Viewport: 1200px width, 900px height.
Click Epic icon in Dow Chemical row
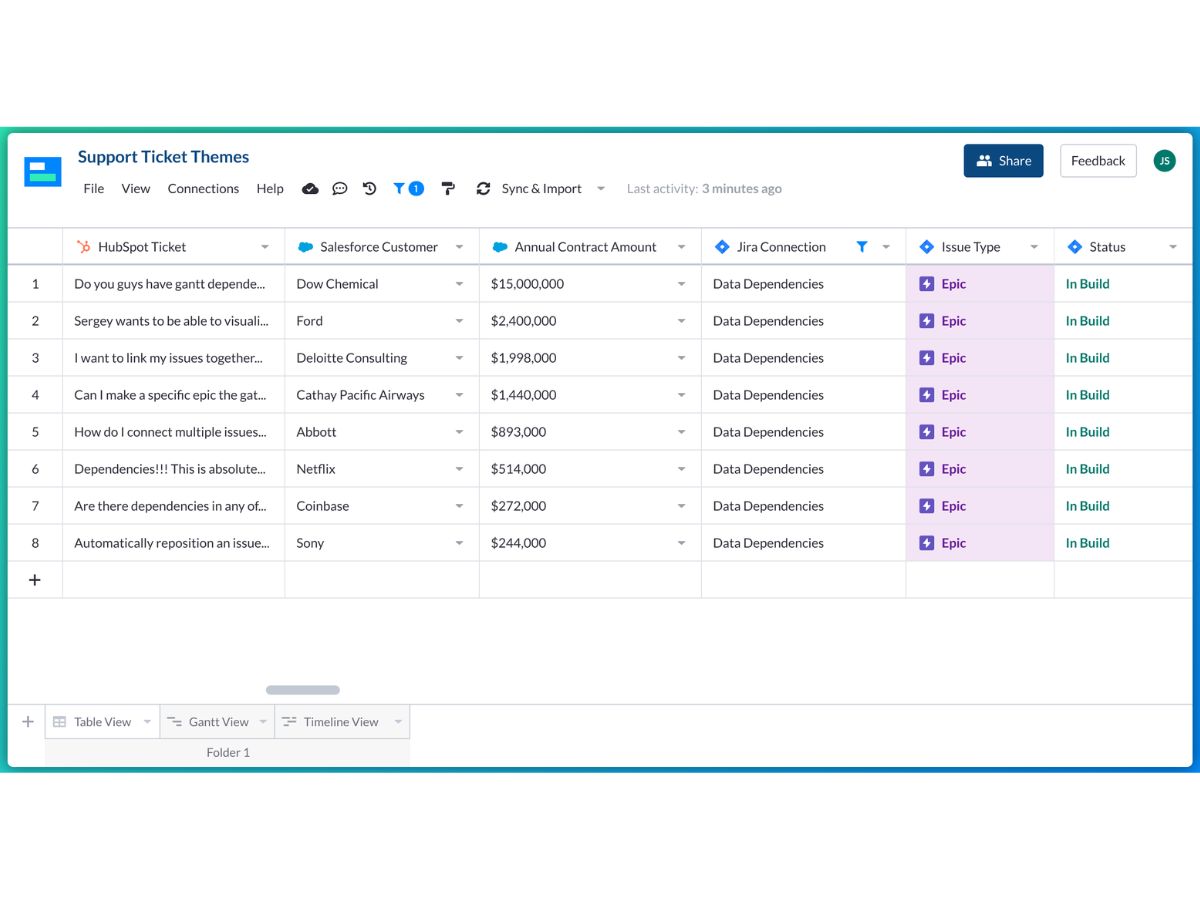(x=927, y=284)
